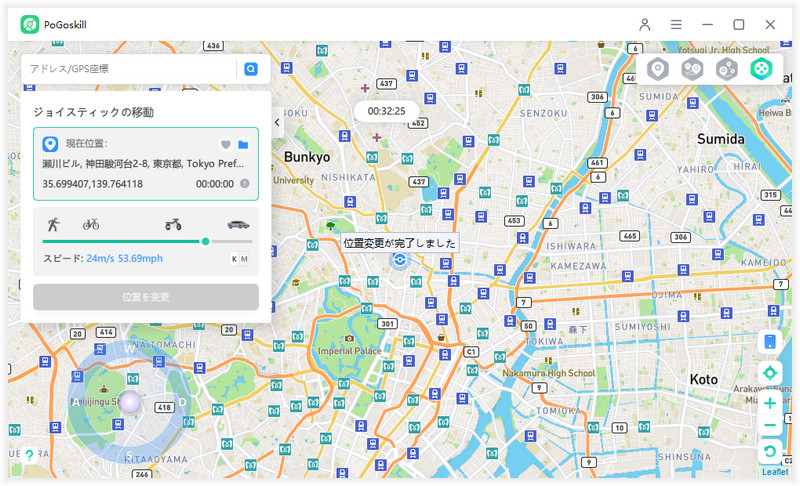The height and width of the screenshot is (486, 800).
Task: Open the hamburger menu in title bar
Action: pyautogui.click(x=676, y=24)
